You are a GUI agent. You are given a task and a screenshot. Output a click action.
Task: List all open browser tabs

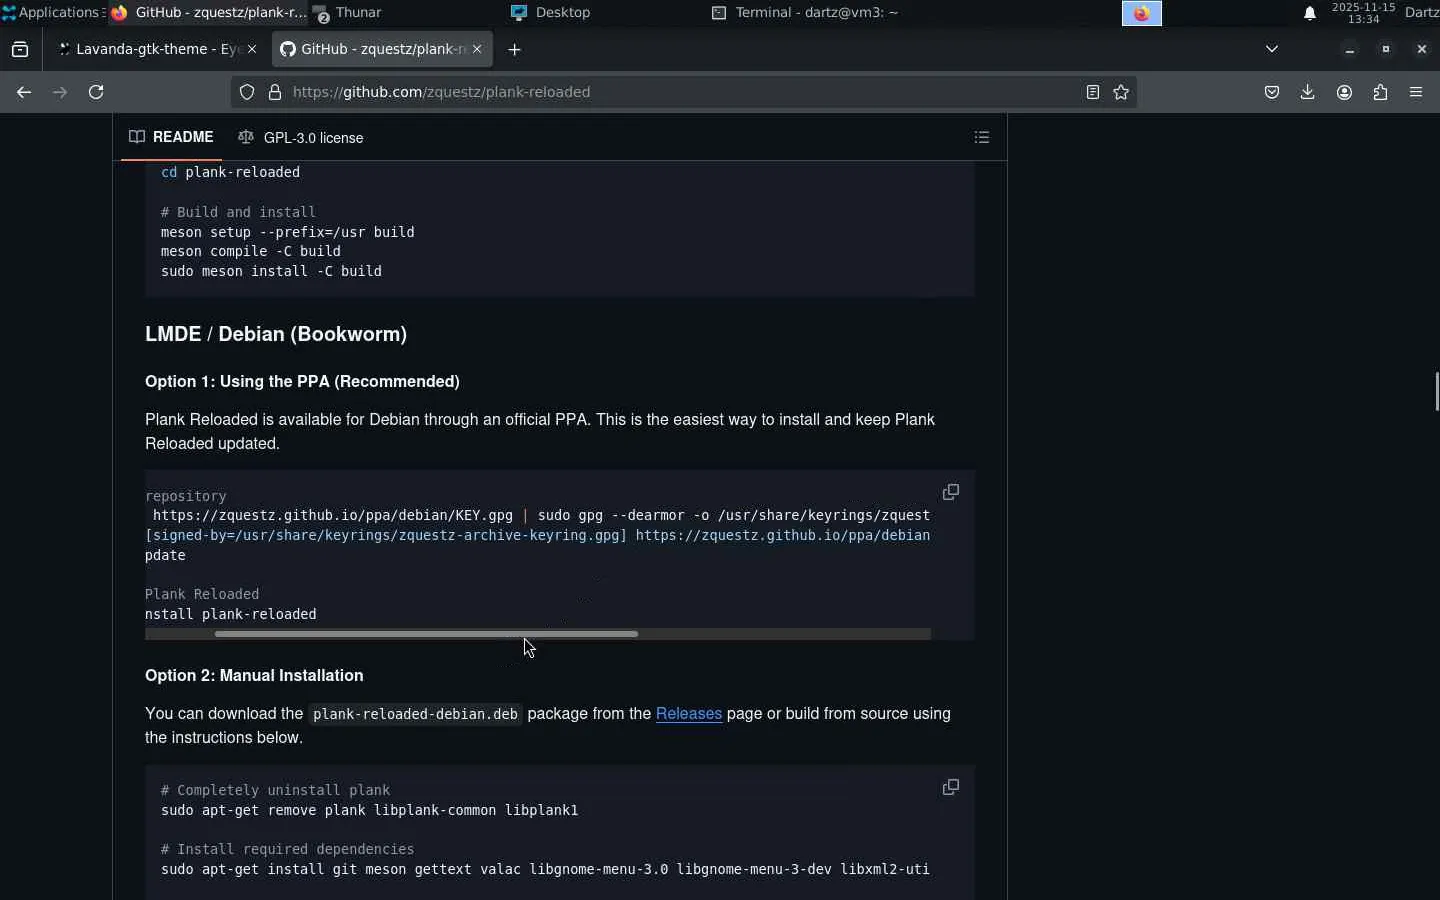pos(1272,49)
